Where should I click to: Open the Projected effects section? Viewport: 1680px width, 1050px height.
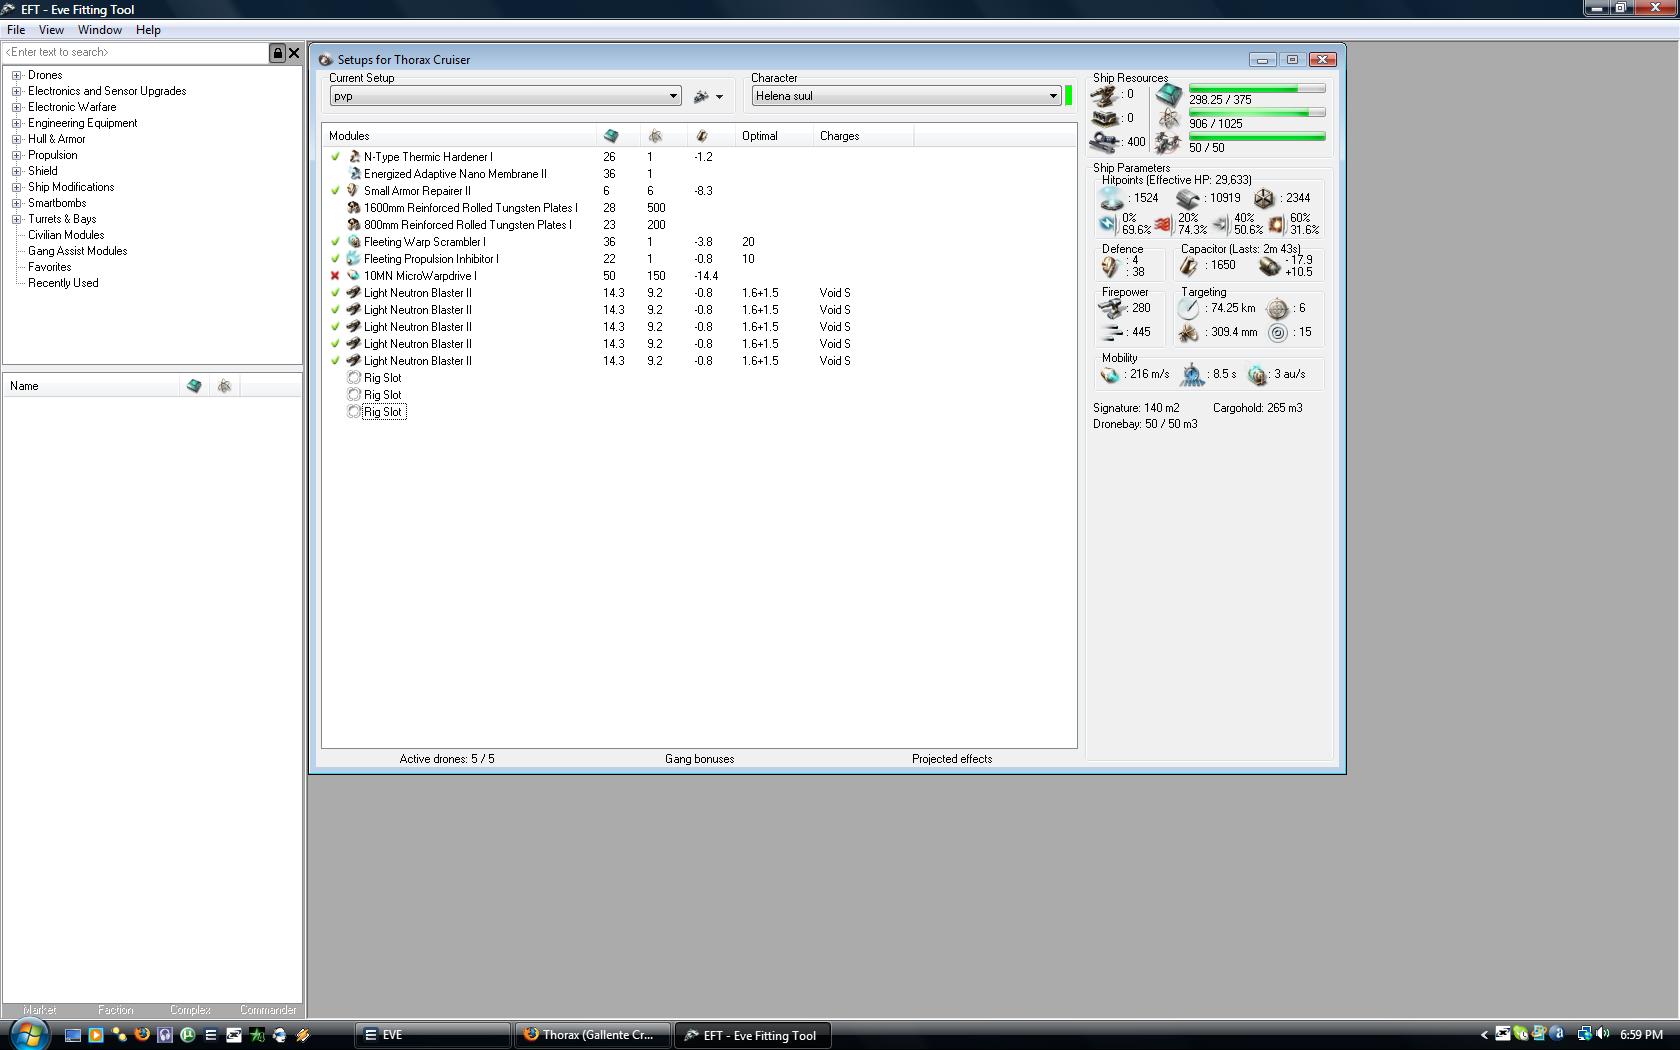[x=952, y=759]
